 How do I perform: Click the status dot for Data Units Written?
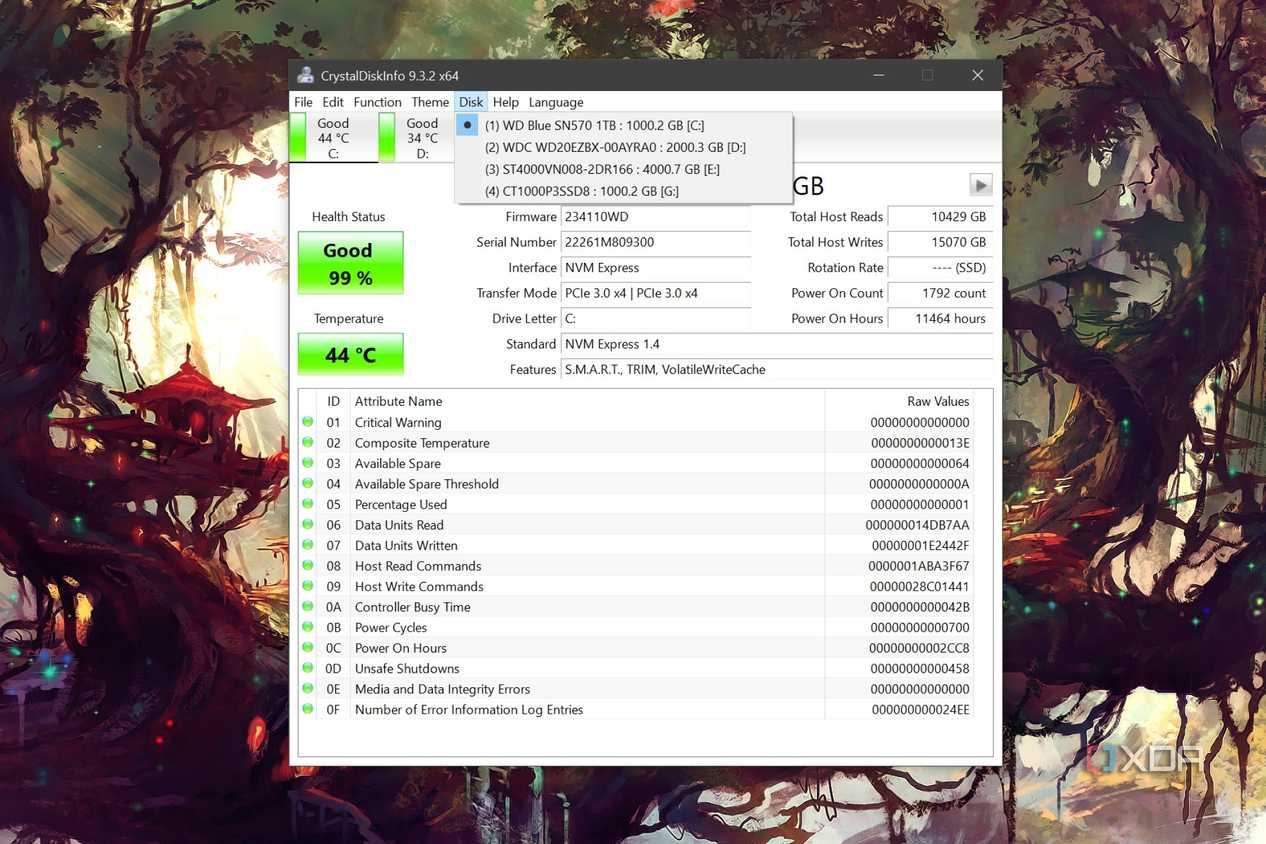coord(308,545)
